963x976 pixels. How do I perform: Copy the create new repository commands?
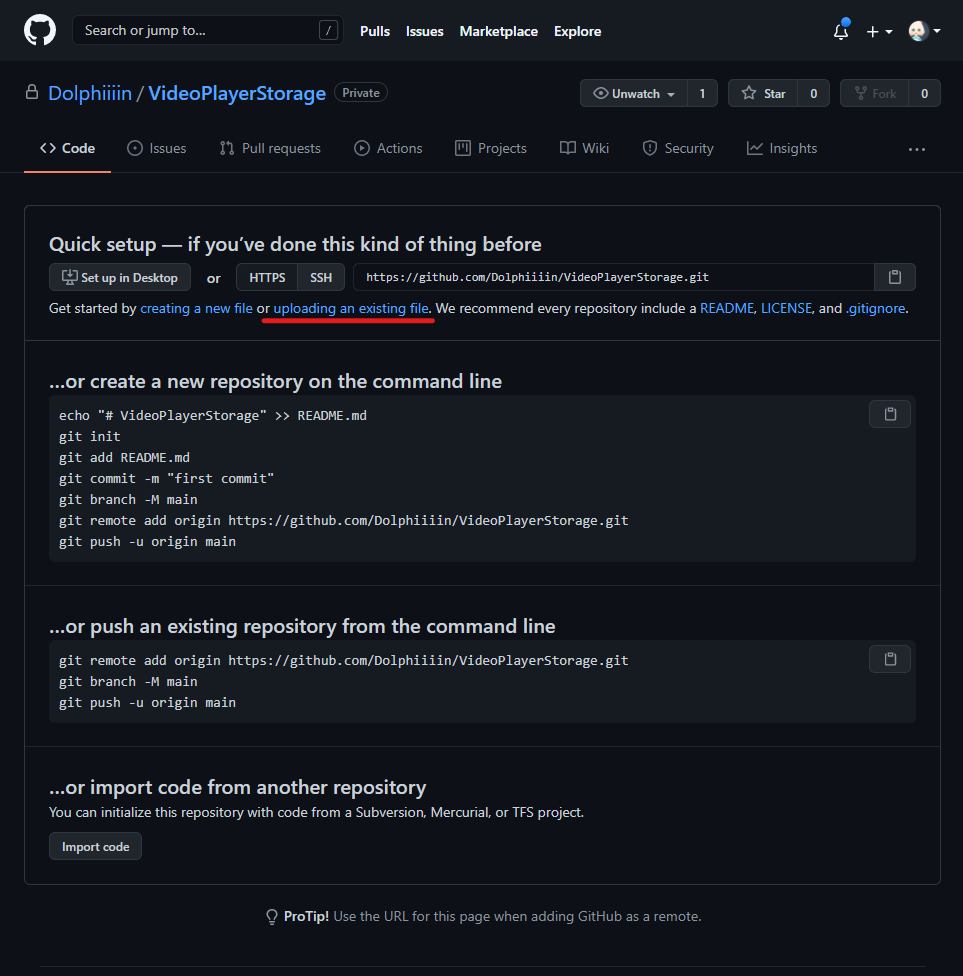(x=890, y=414)
